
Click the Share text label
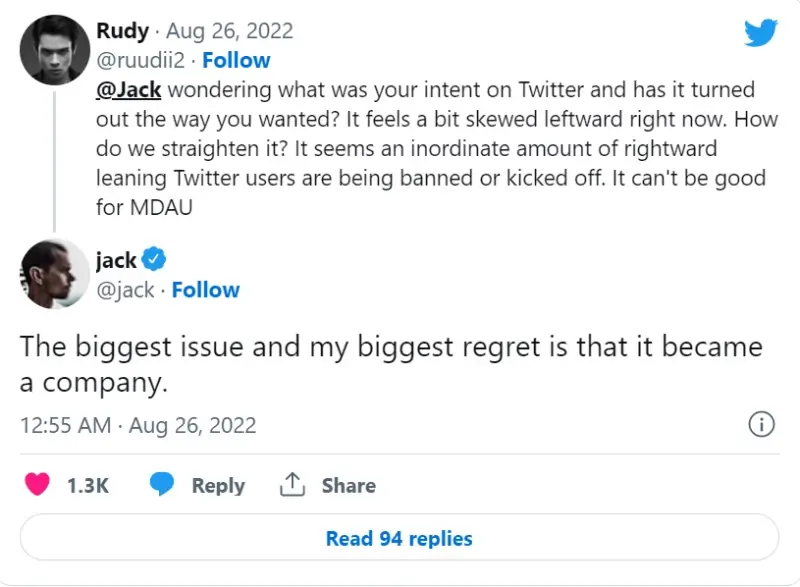348,485
